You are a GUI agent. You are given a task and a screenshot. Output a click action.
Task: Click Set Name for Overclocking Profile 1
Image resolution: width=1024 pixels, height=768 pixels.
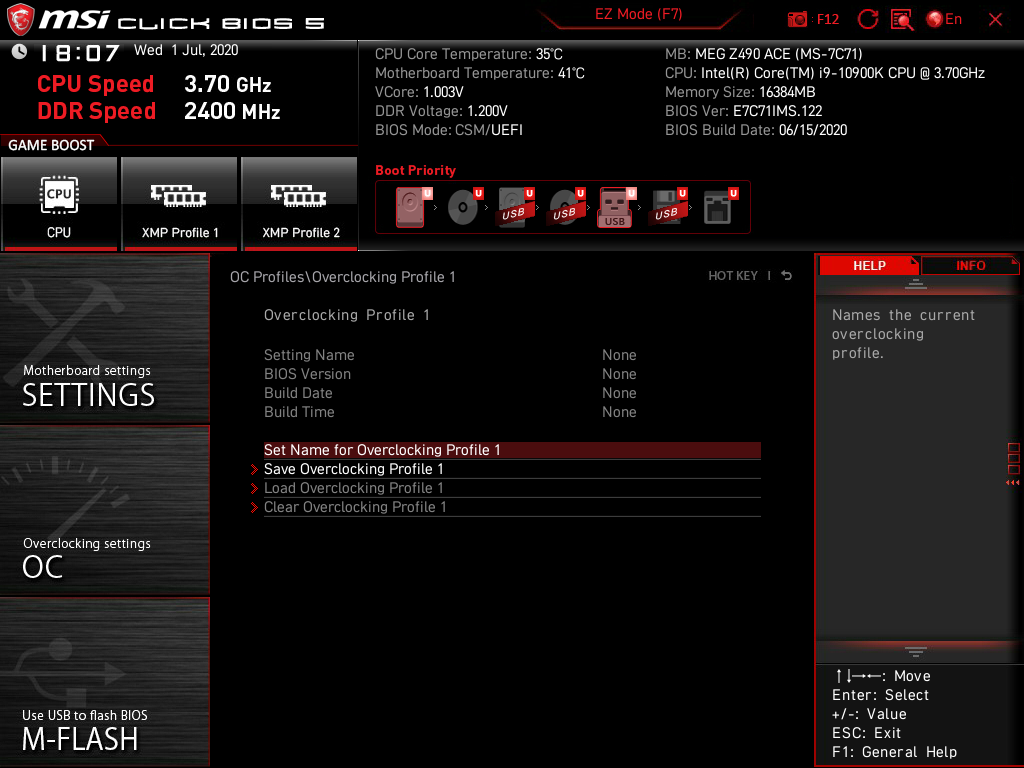[x=381, y=450]
